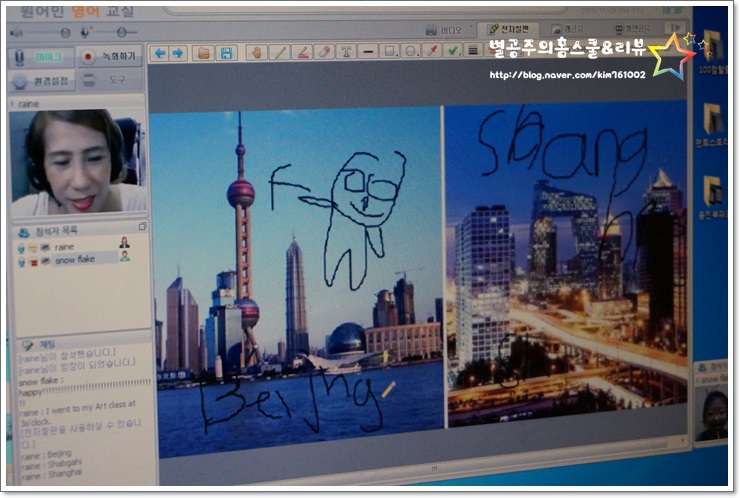The height and width of the screenshot is (498, 740).
Task: Select snow flake in the participant list
Action: 75,260
